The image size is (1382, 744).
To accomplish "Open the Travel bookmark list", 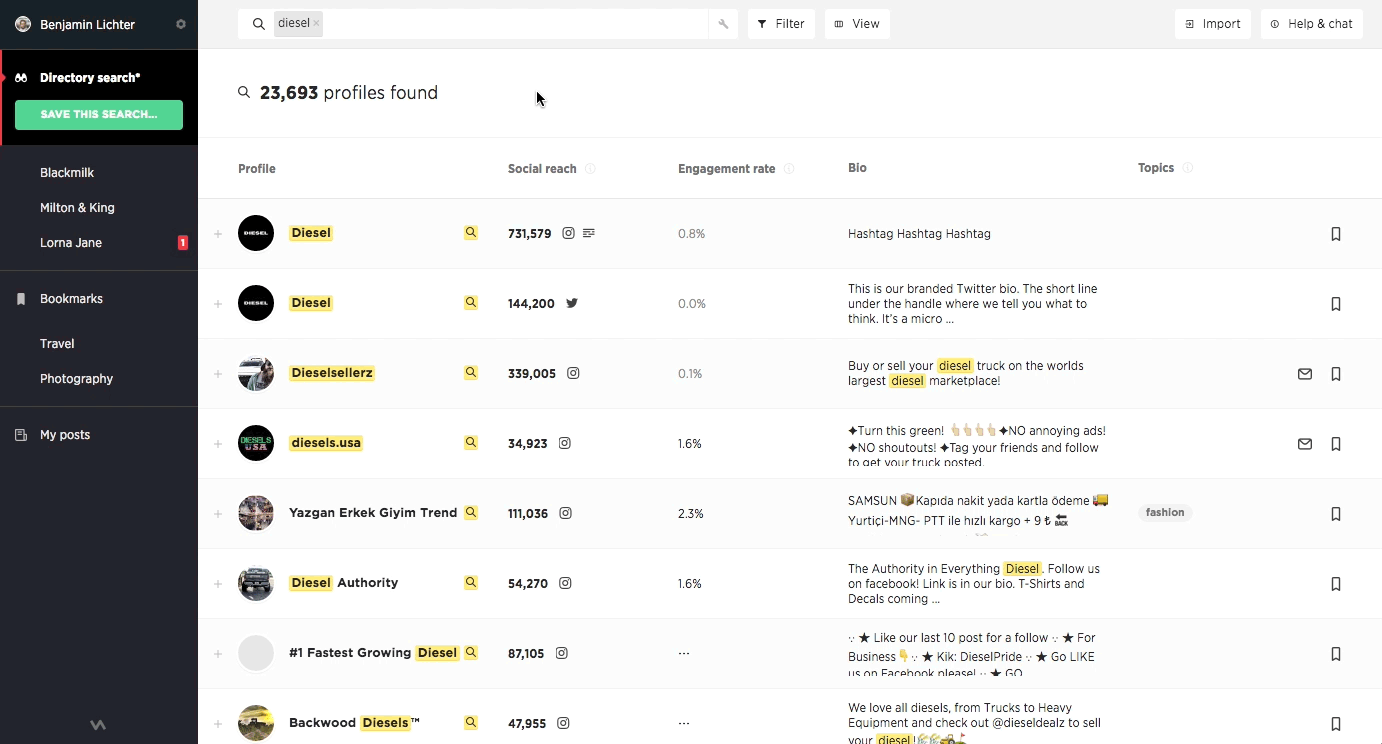I will pyautogui.click(x=57, y=344).
